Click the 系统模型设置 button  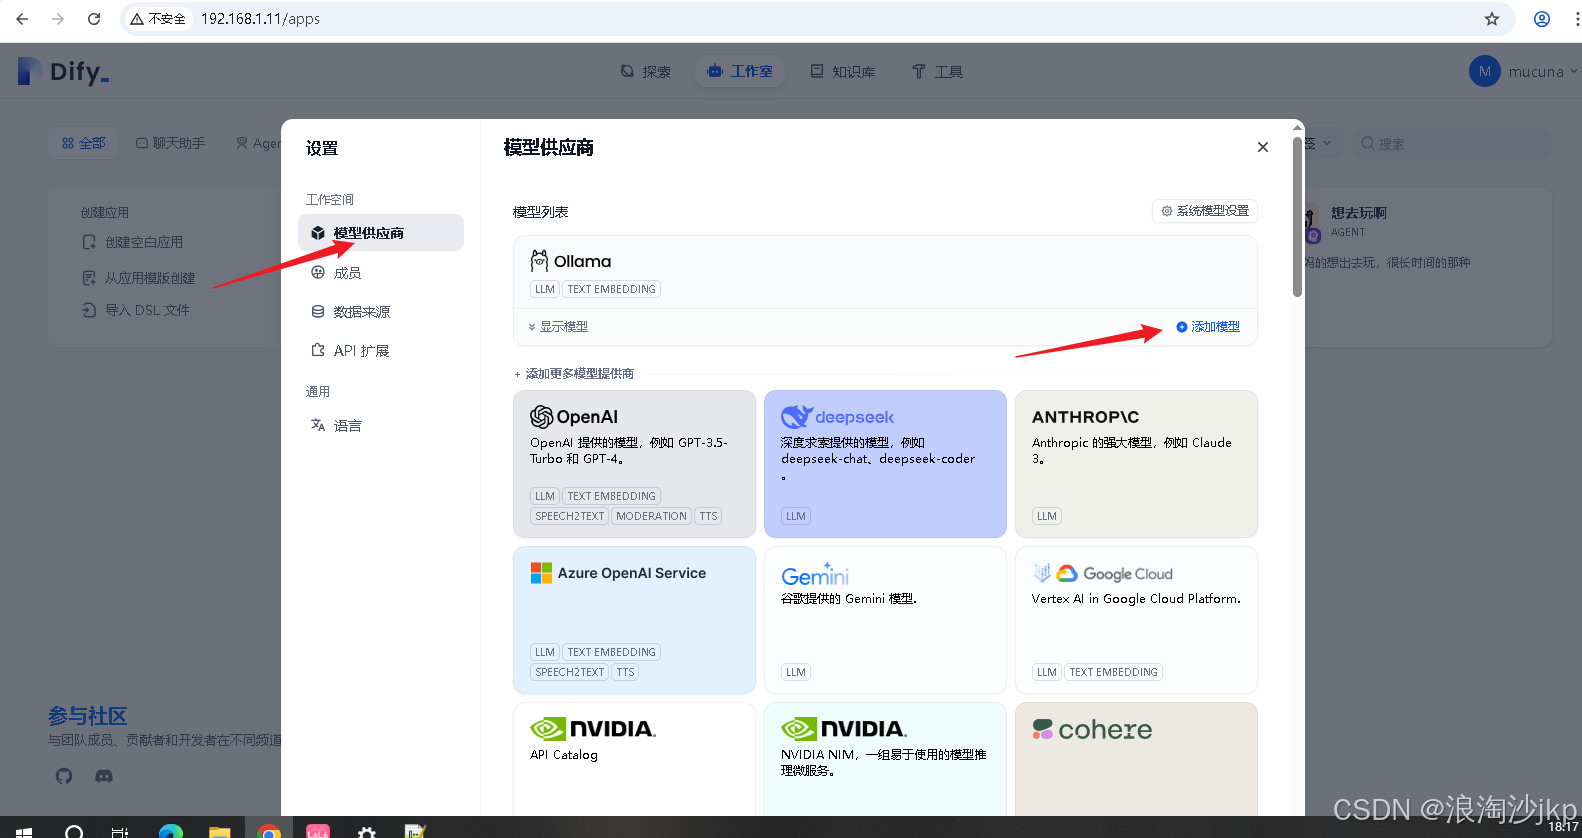1205,211
